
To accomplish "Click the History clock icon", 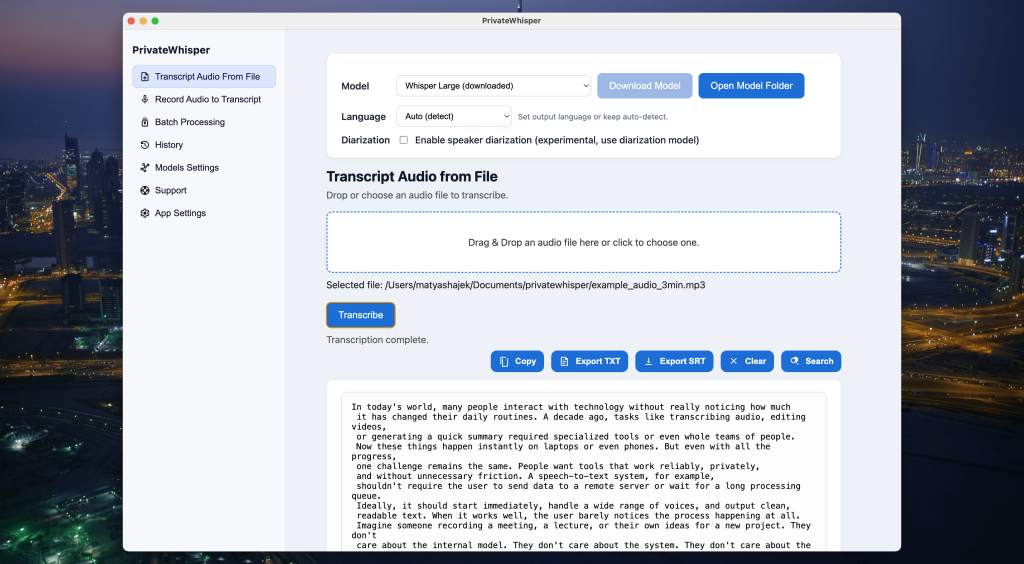I will coord(145,145).
